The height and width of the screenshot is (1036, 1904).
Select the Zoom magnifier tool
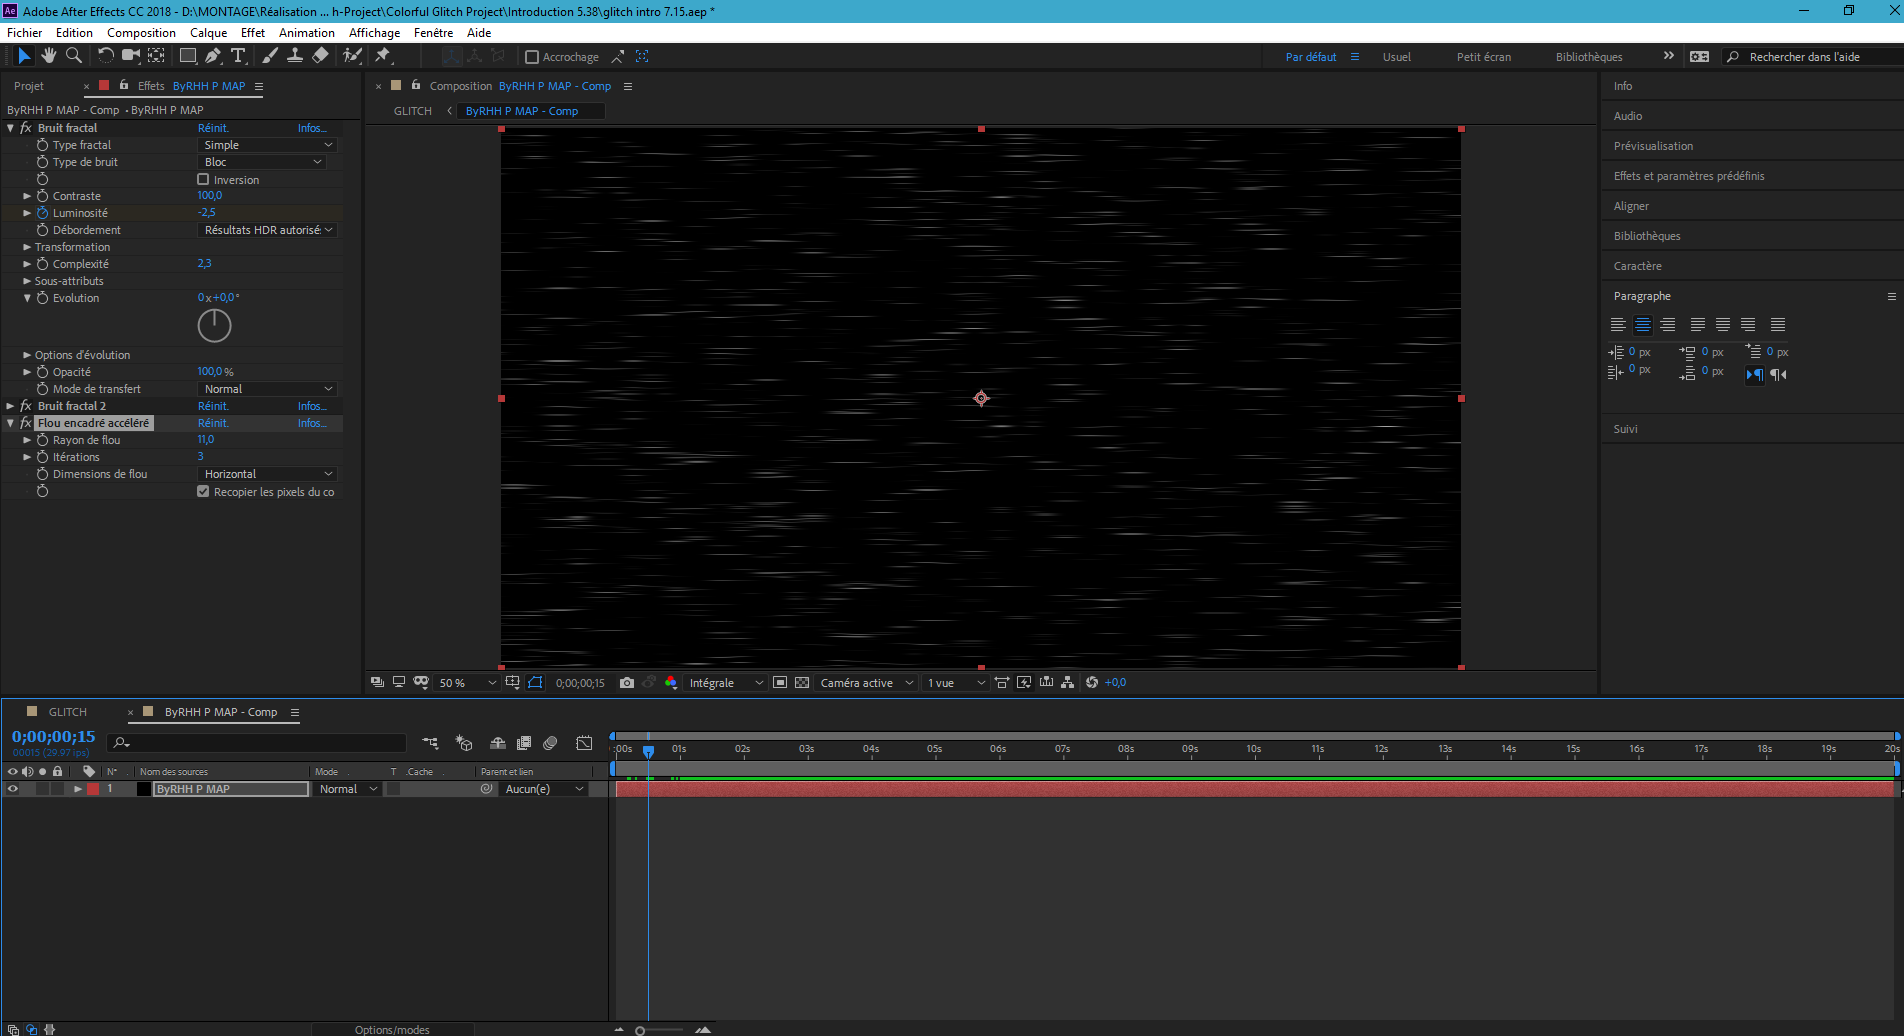pos(73,56)
